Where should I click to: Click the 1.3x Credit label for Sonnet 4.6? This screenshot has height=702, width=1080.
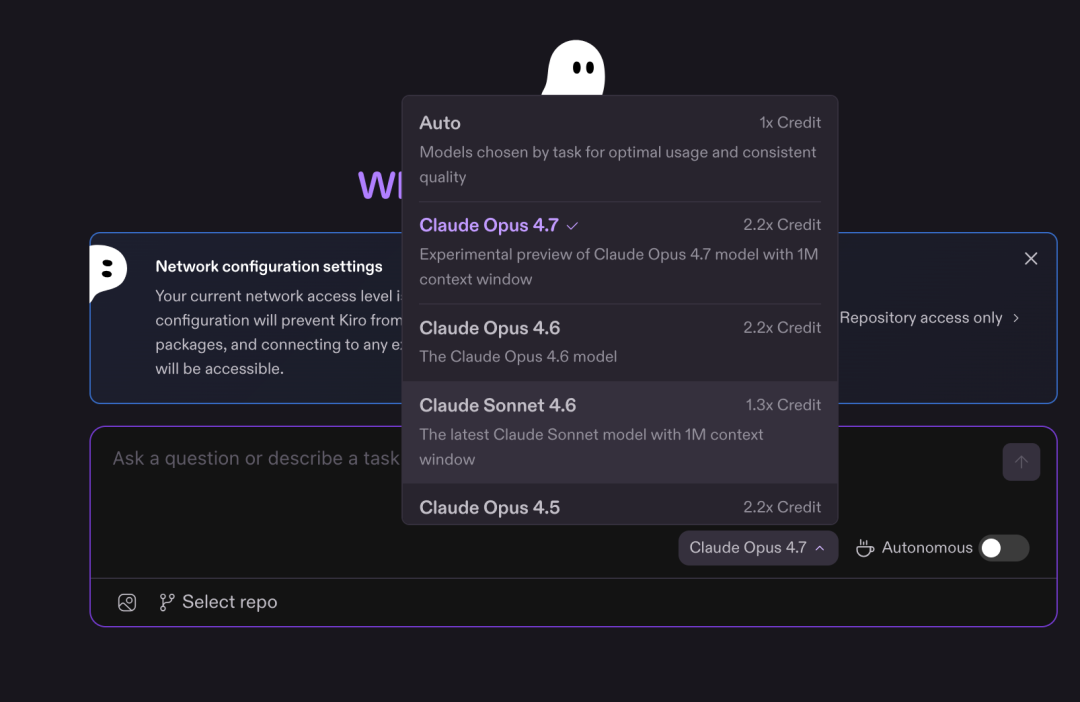coord(783,405)
